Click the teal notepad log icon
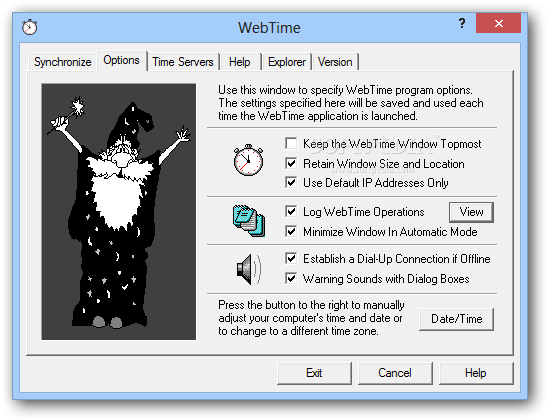 (249, 221)
